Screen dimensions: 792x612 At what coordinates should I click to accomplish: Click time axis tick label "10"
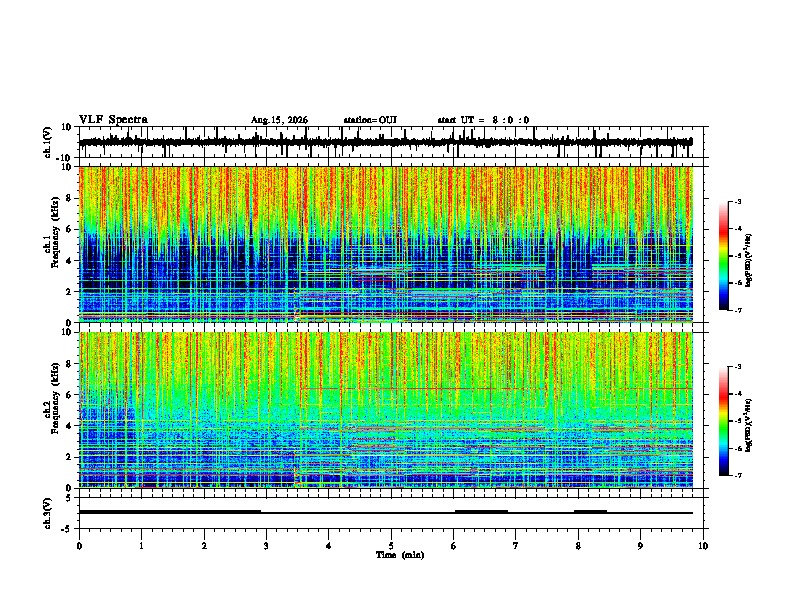point(703,546)
